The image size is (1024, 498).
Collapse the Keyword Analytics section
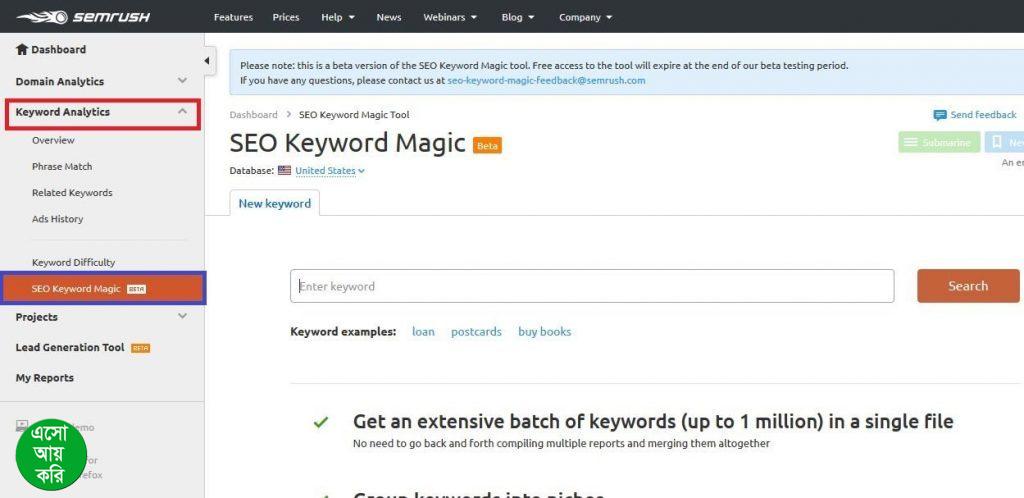coord(181,112)
